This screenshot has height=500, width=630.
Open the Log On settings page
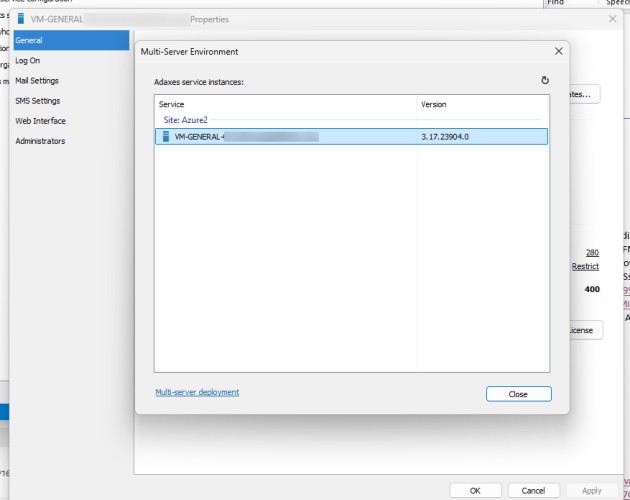pos(28,61)
